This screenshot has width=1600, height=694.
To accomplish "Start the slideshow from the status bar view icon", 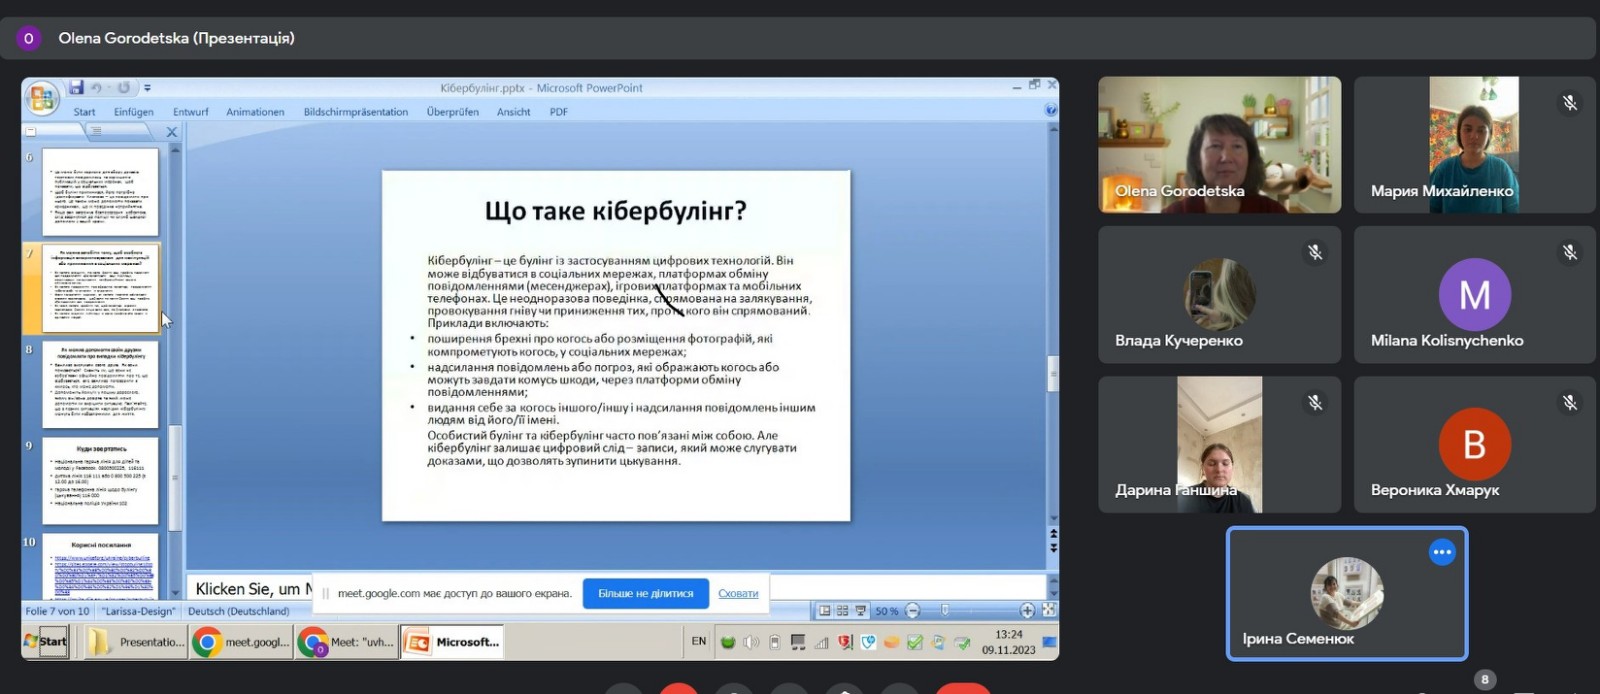I will (x=860, y=611).
